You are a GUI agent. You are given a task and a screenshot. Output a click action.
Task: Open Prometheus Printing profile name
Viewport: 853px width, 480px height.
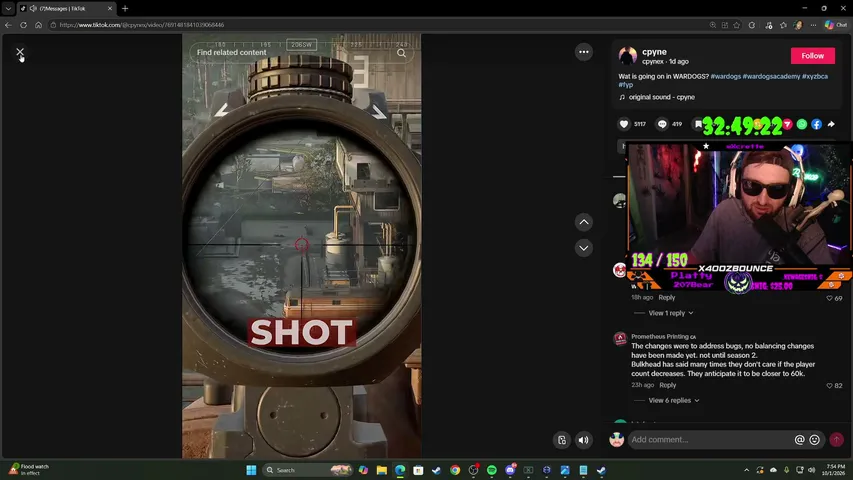[x=660, y=337]
